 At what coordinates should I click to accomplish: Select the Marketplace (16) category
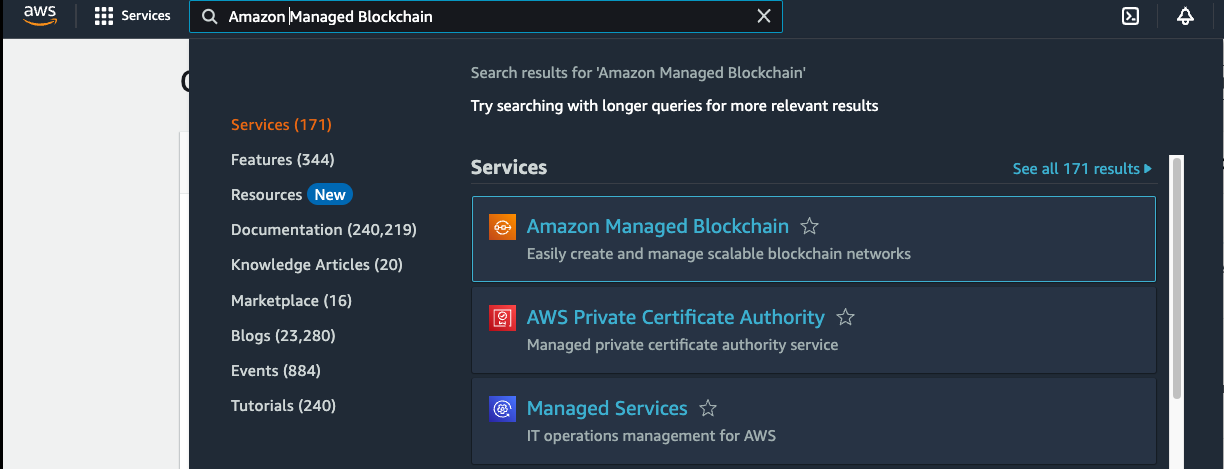pyautogui.click(x=291, y=300)
